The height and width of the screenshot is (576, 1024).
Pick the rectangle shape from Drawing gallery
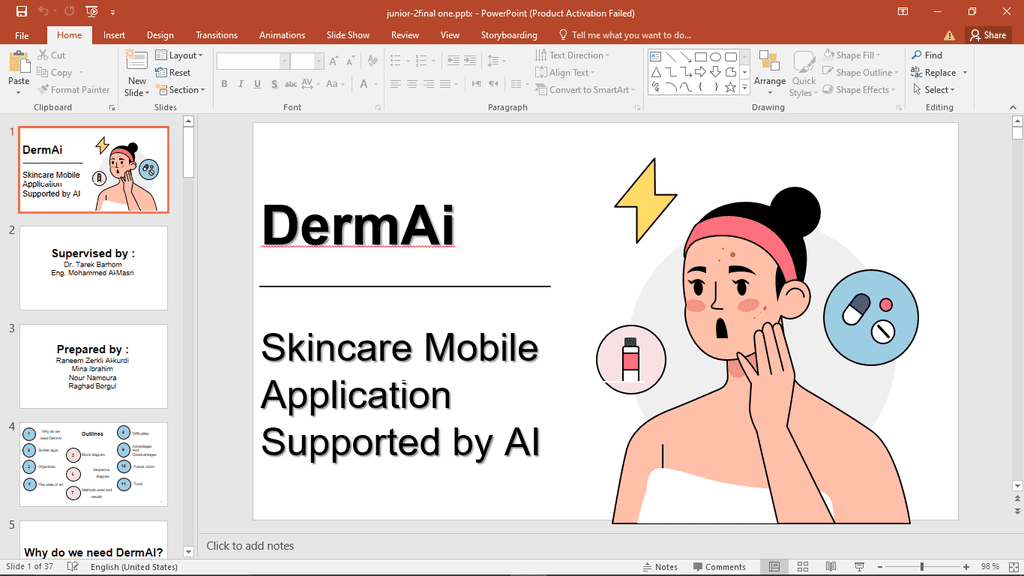(x=701, y=57)
